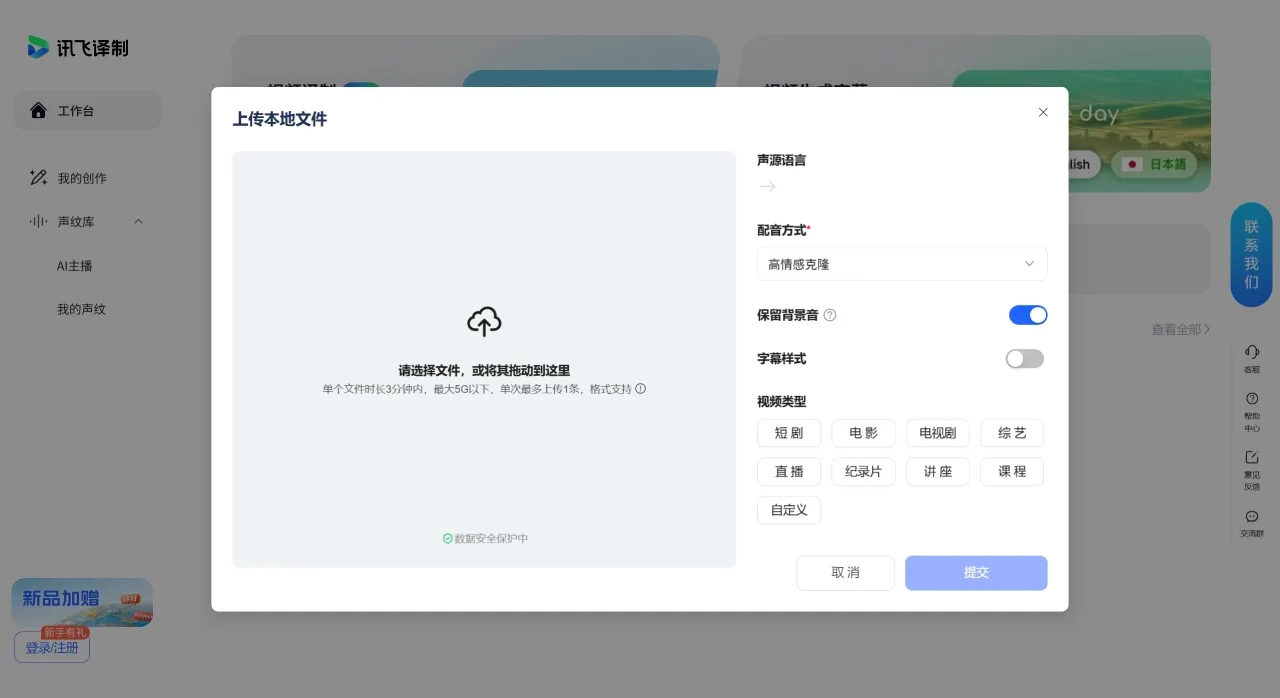The height and width of the screenshot is (698, 1280).
Task: Select the 综艺 video type
Action: click(x=1012, y=433)
